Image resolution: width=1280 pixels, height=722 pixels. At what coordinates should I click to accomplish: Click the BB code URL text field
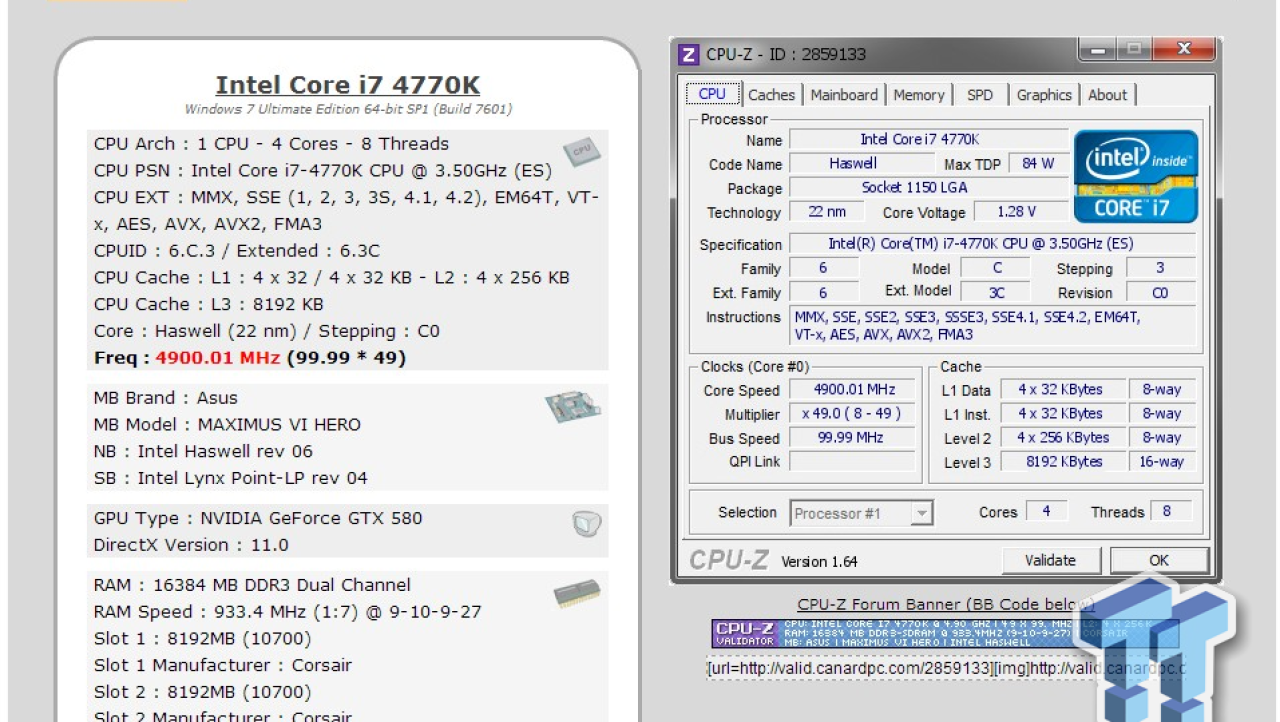pos(945,668)
